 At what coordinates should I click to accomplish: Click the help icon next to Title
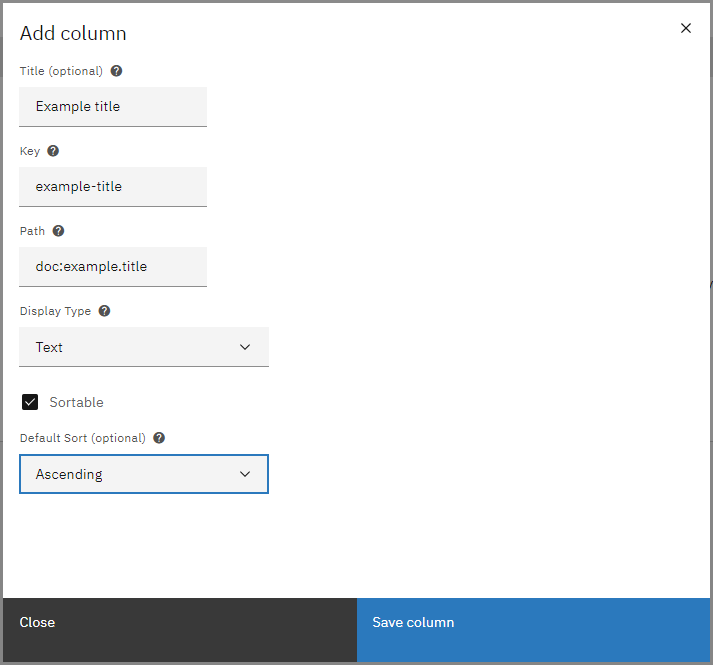117,71
